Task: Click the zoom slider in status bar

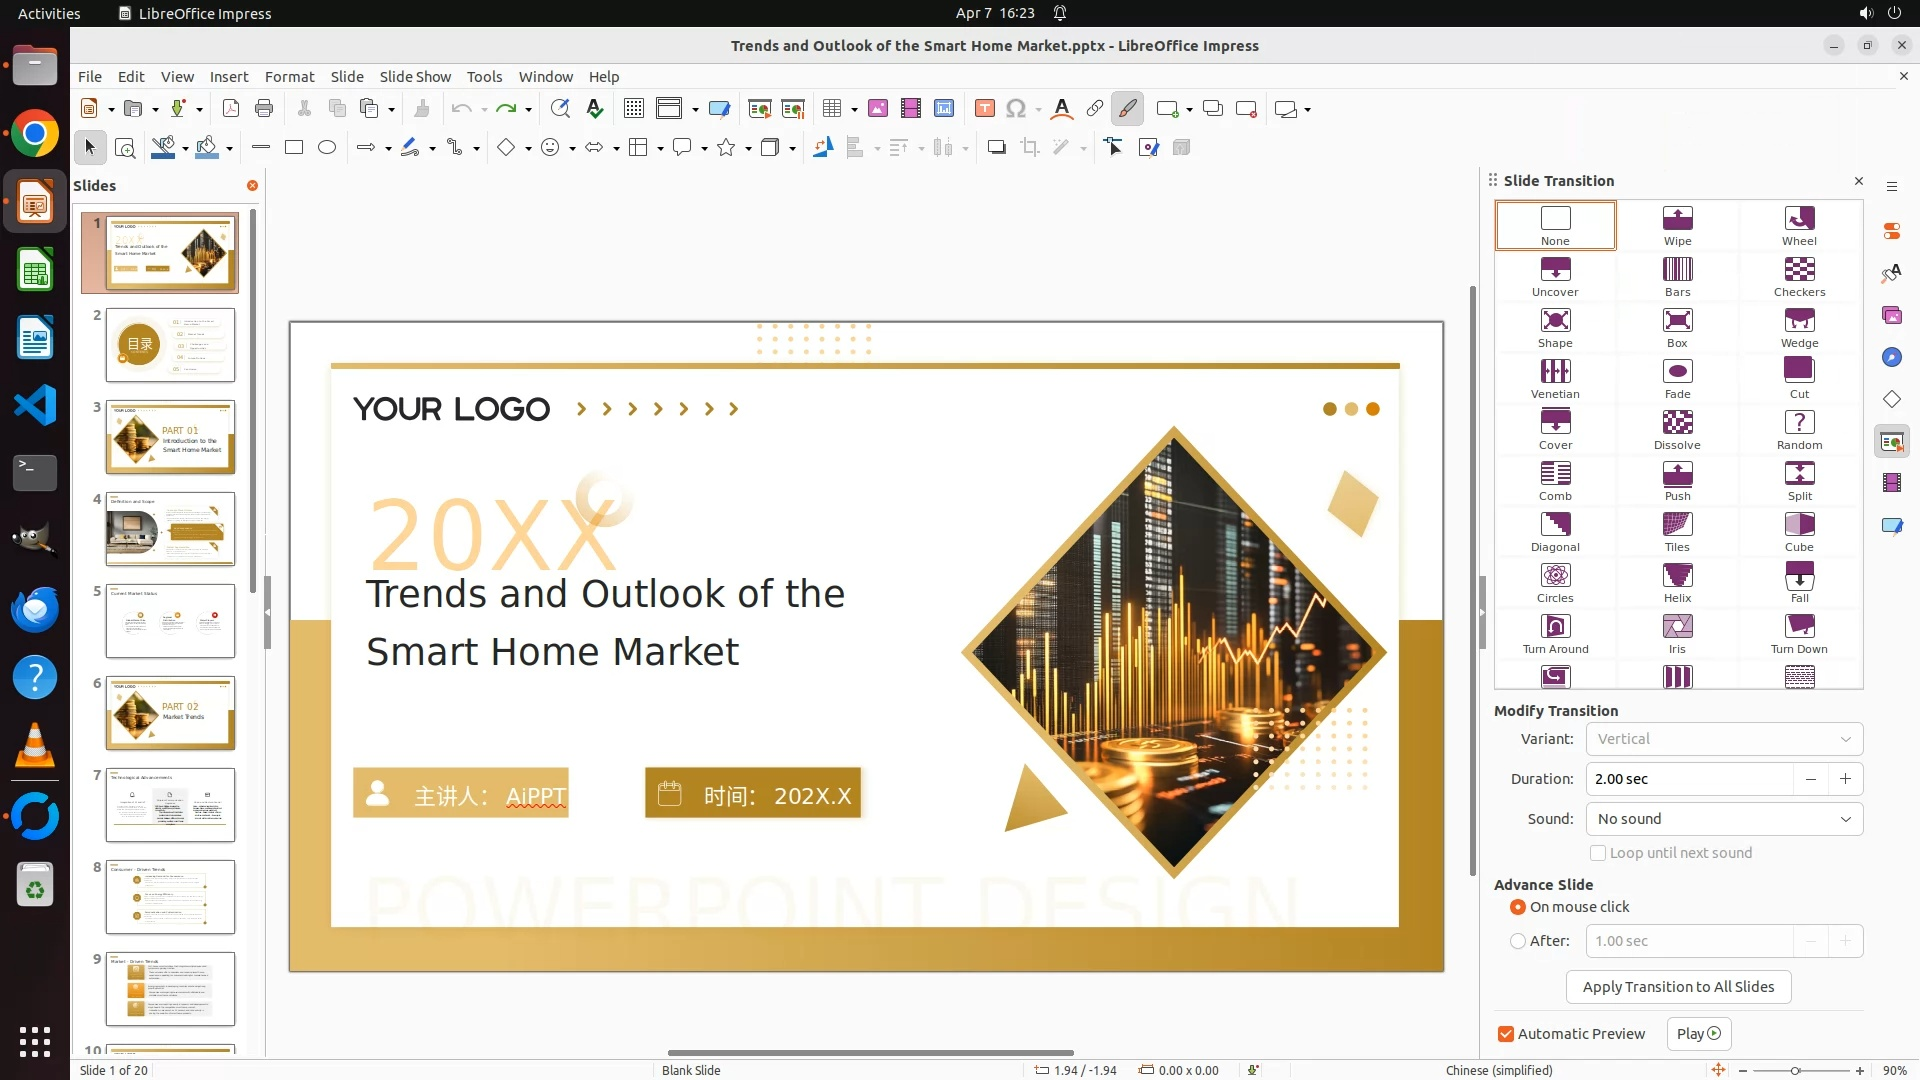Action: point(1796,1070)
